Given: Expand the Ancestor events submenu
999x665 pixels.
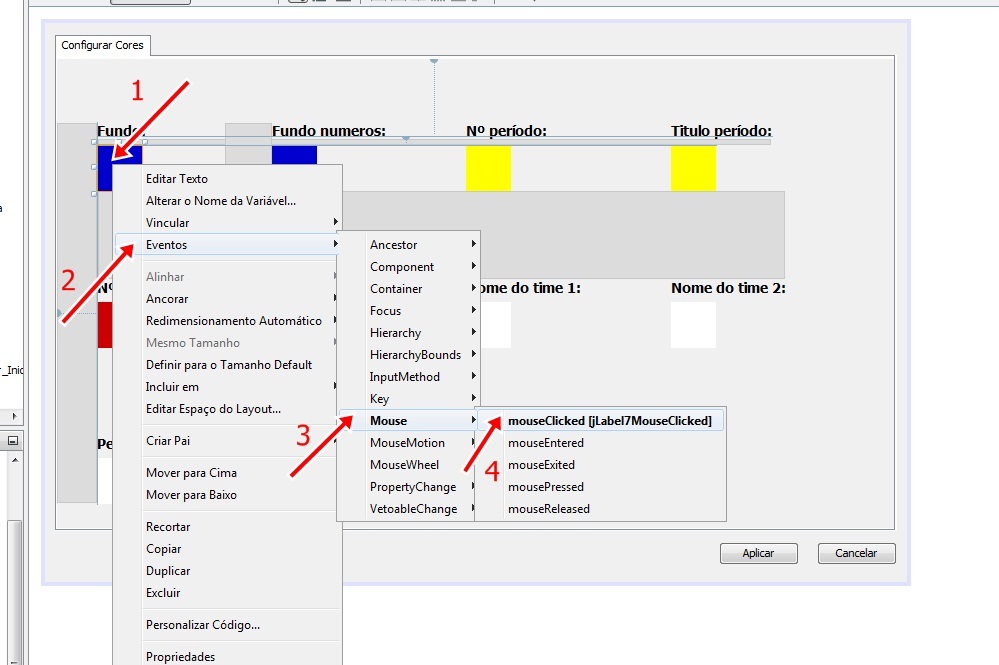Looking at the screenshot, I should tap(408, 245).
